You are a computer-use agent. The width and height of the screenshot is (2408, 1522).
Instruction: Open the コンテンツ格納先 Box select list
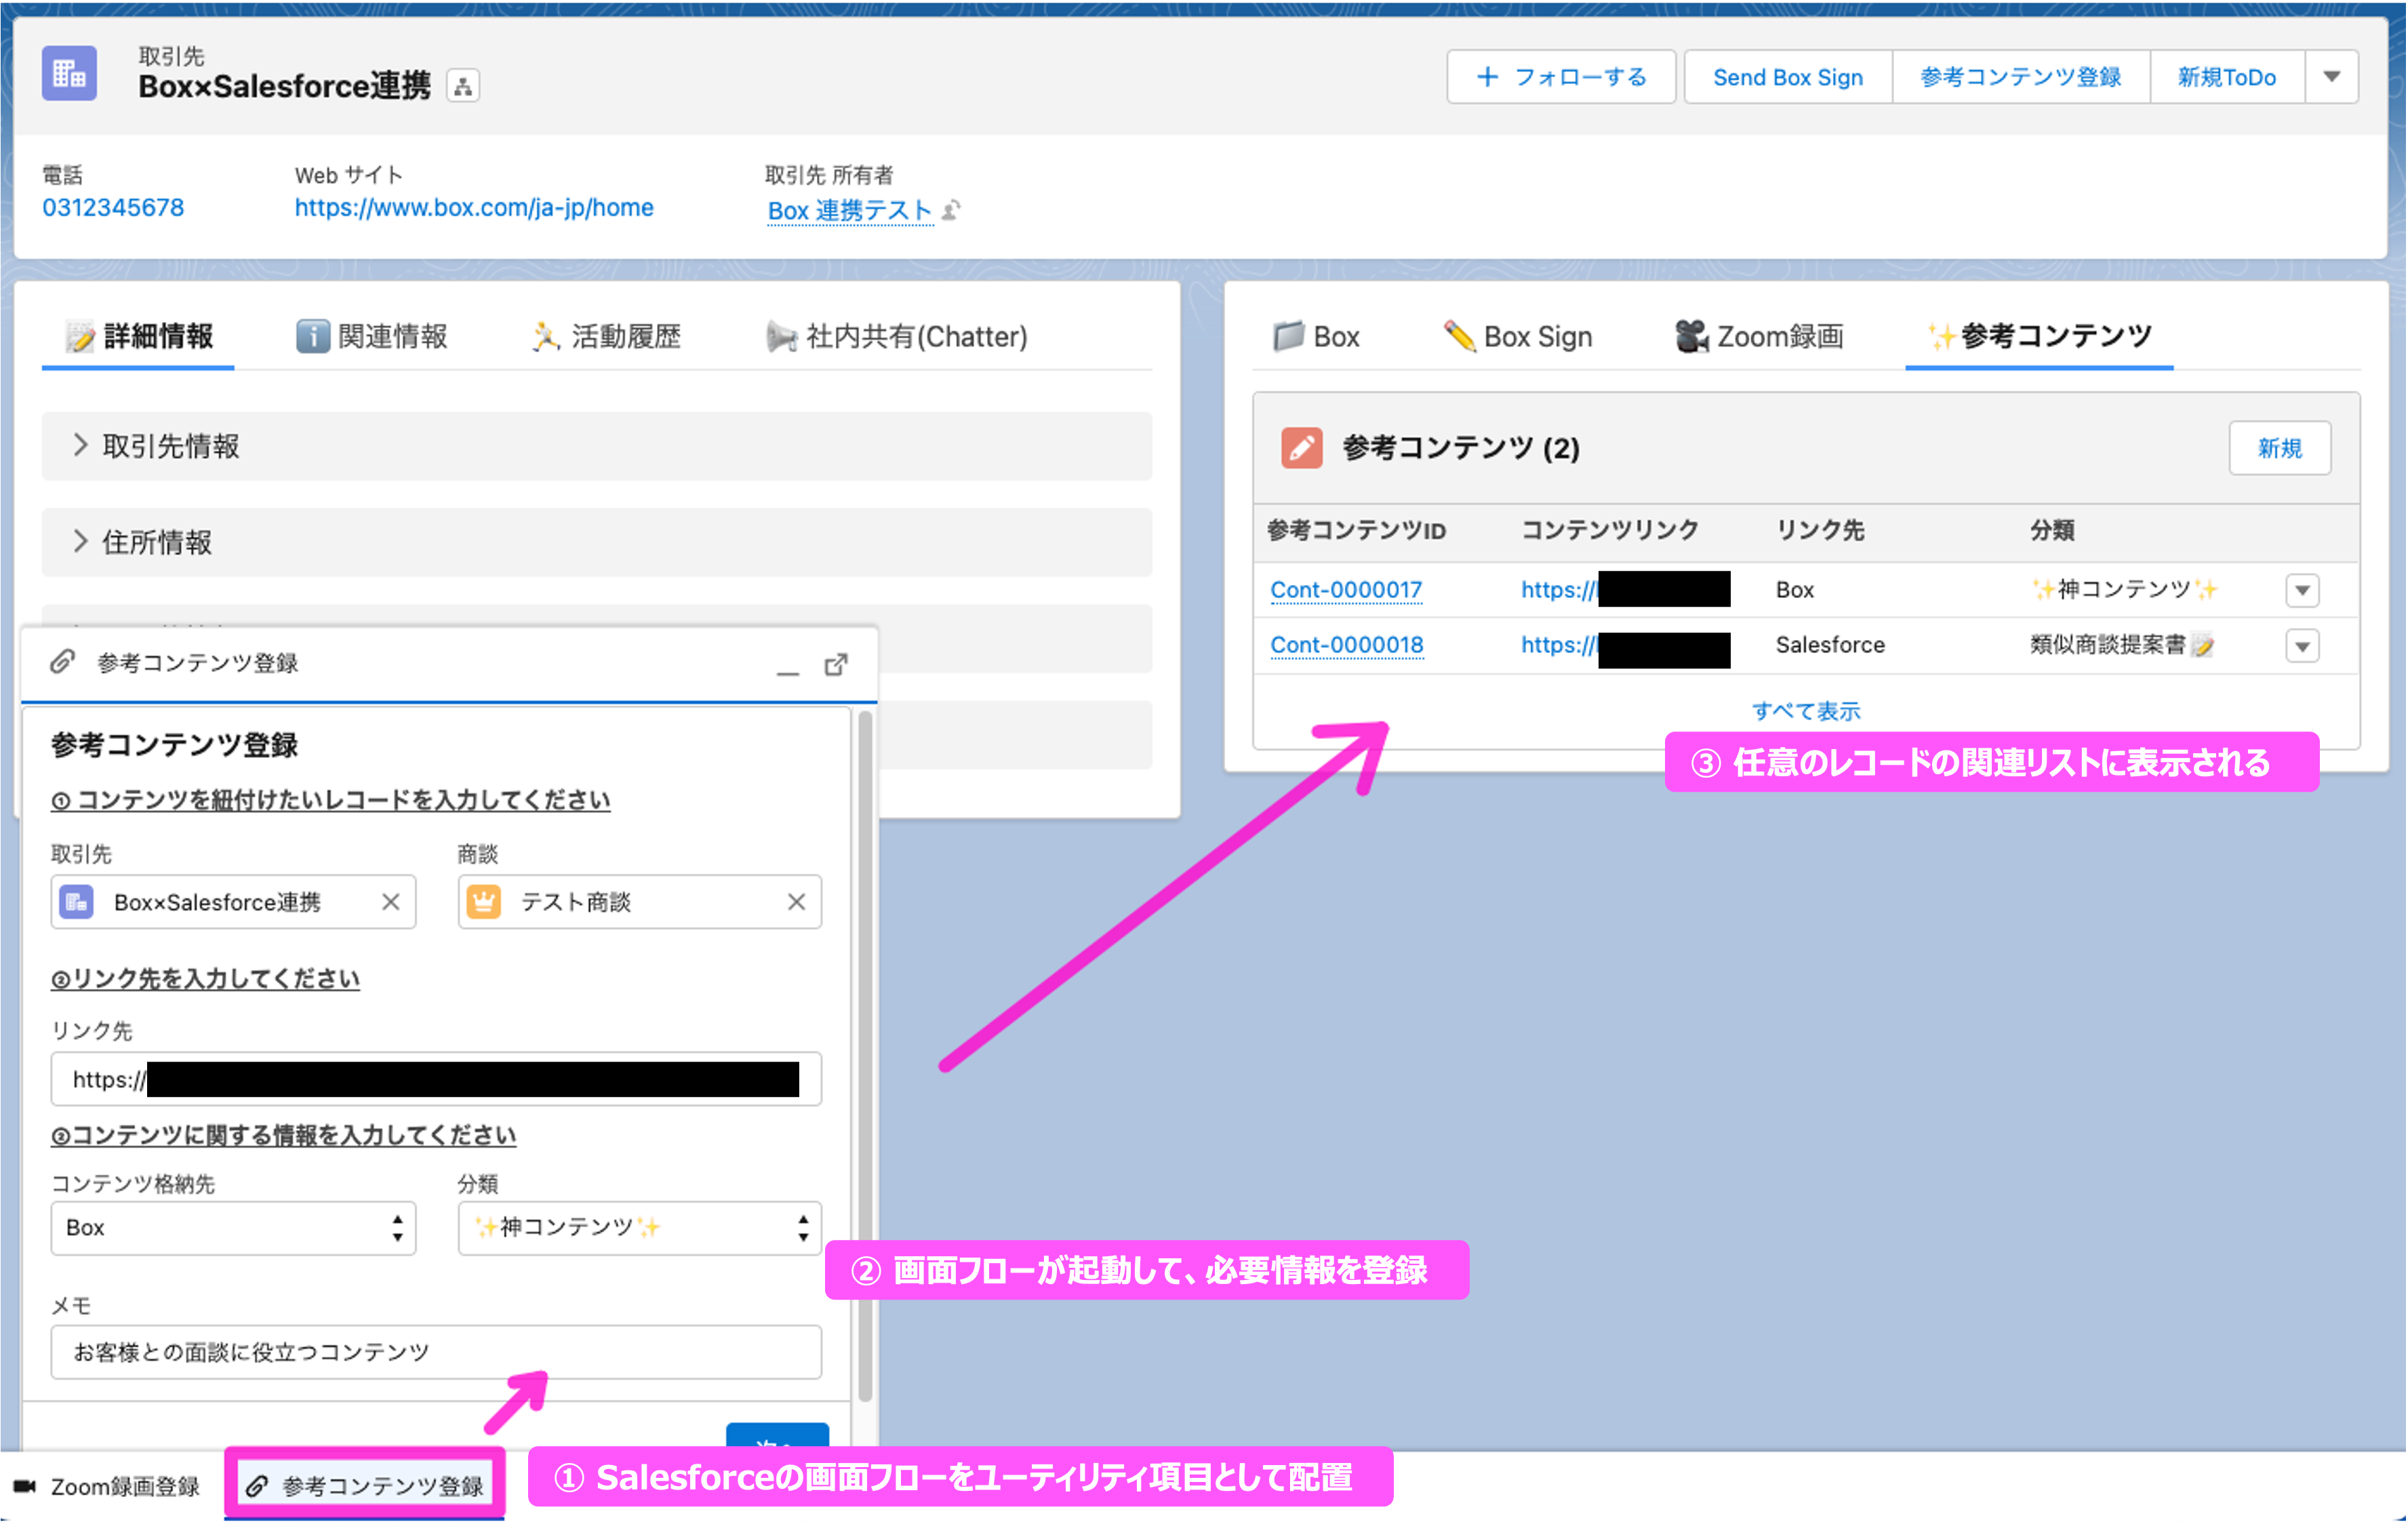click(x=233, y=1228)
